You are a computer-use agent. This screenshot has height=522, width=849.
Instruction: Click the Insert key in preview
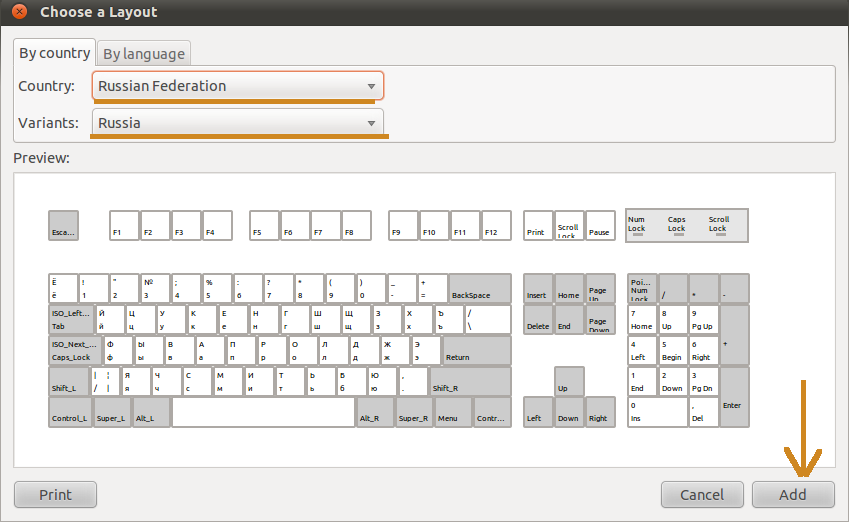coord(538,288)
